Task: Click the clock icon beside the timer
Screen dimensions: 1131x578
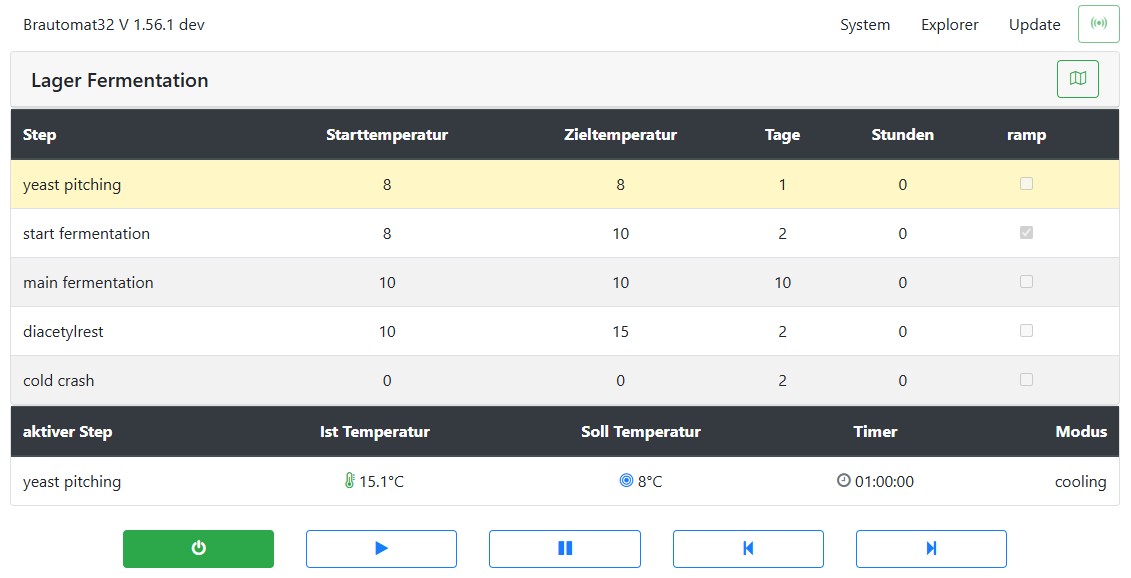Action: tap(843, 481)
